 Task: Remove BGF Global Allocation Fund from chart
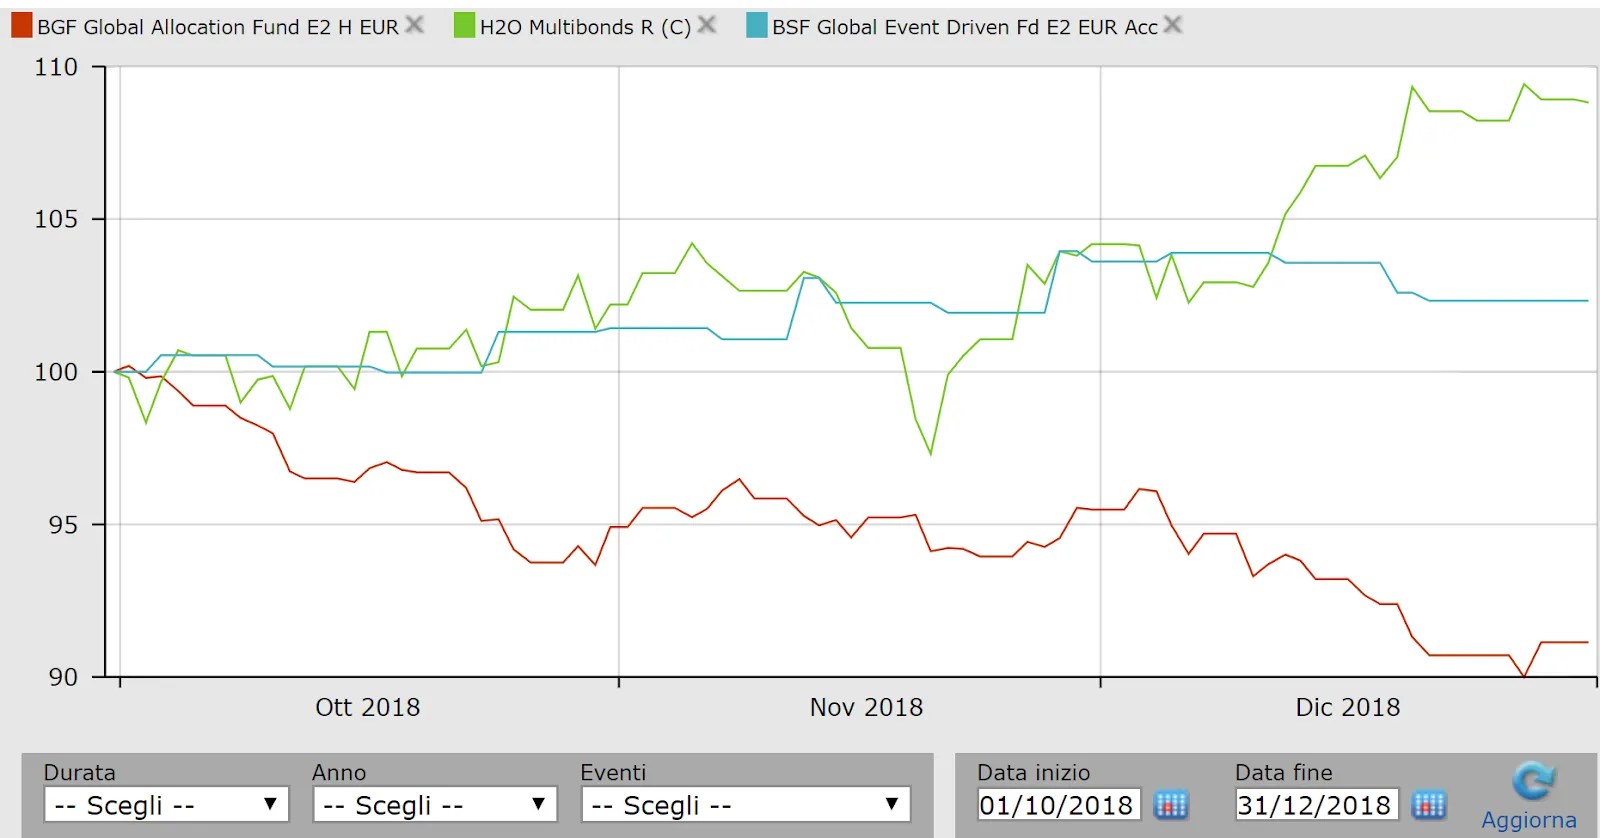click(x=414, y=25)
